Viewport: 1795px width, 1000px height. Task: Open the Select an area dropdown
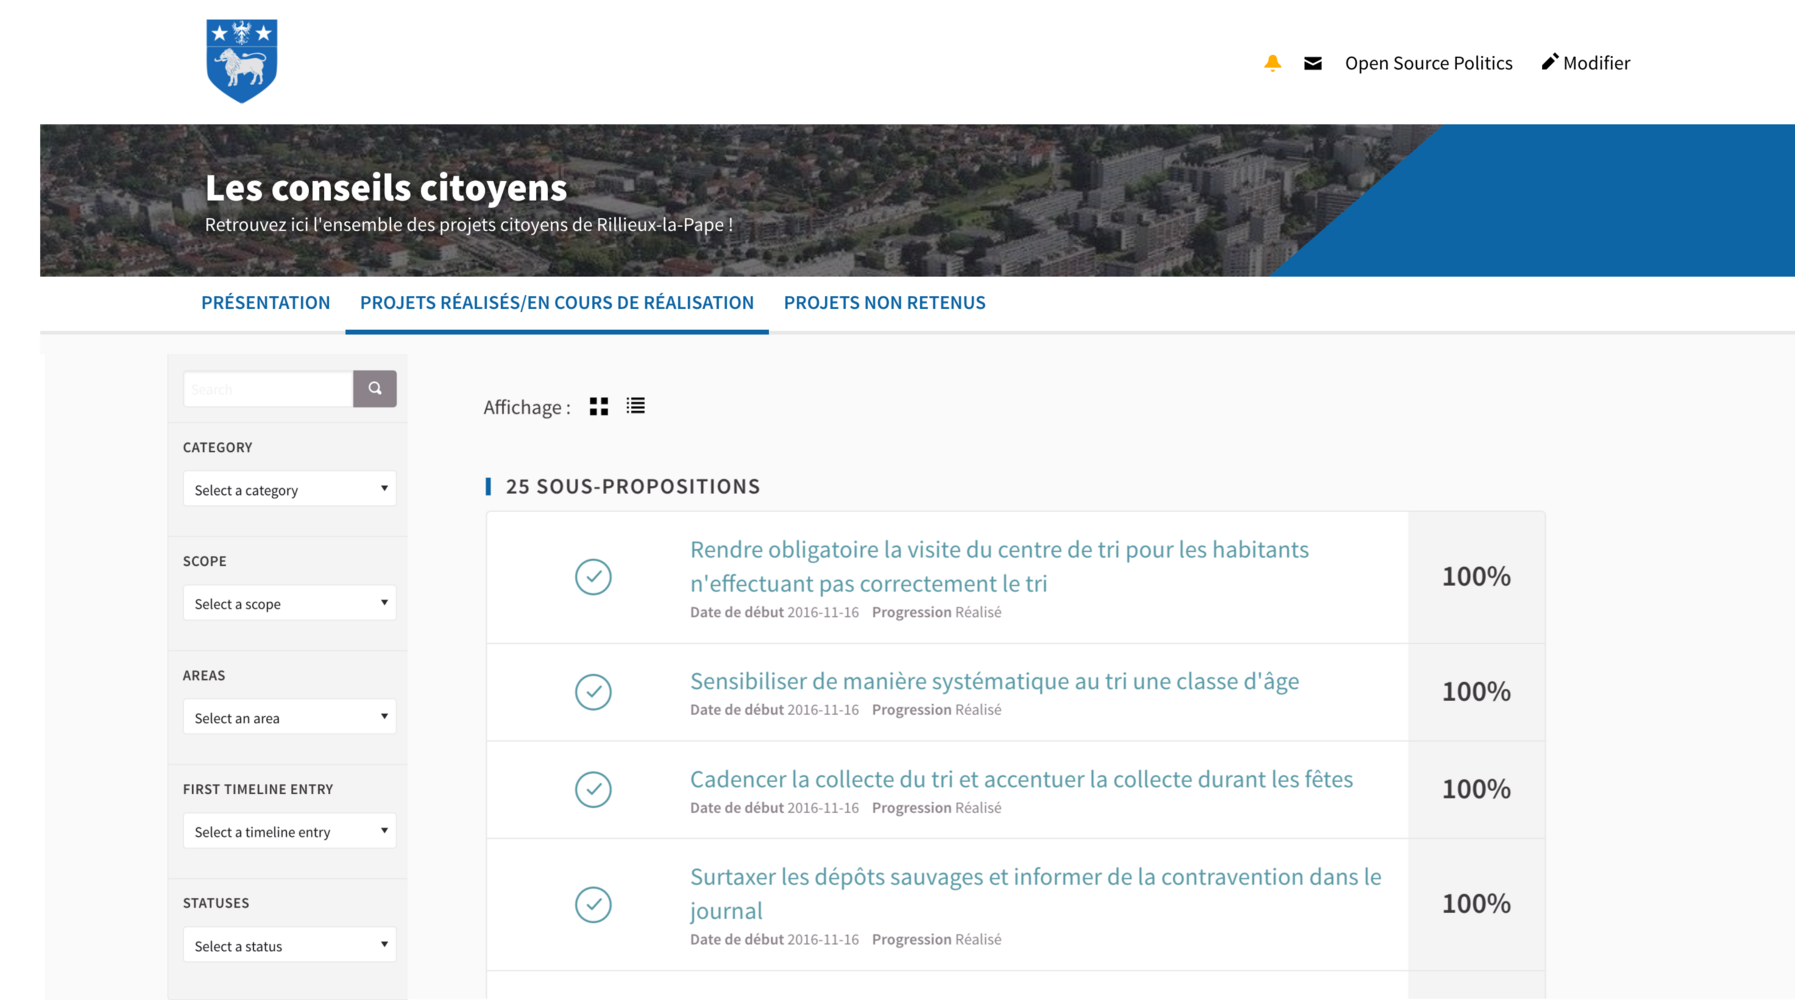point(289,718)
